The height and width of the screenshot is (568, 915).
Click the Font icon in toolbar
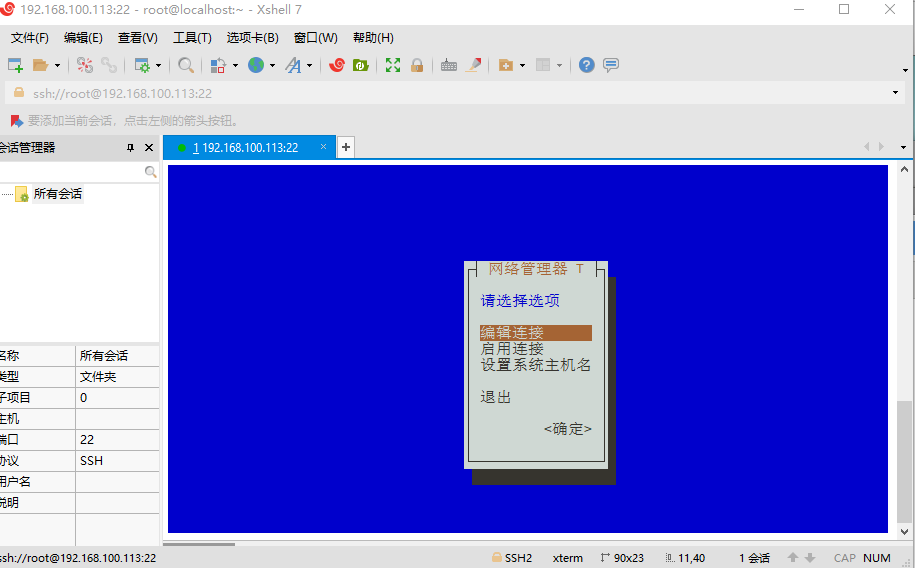click(293, 65)
